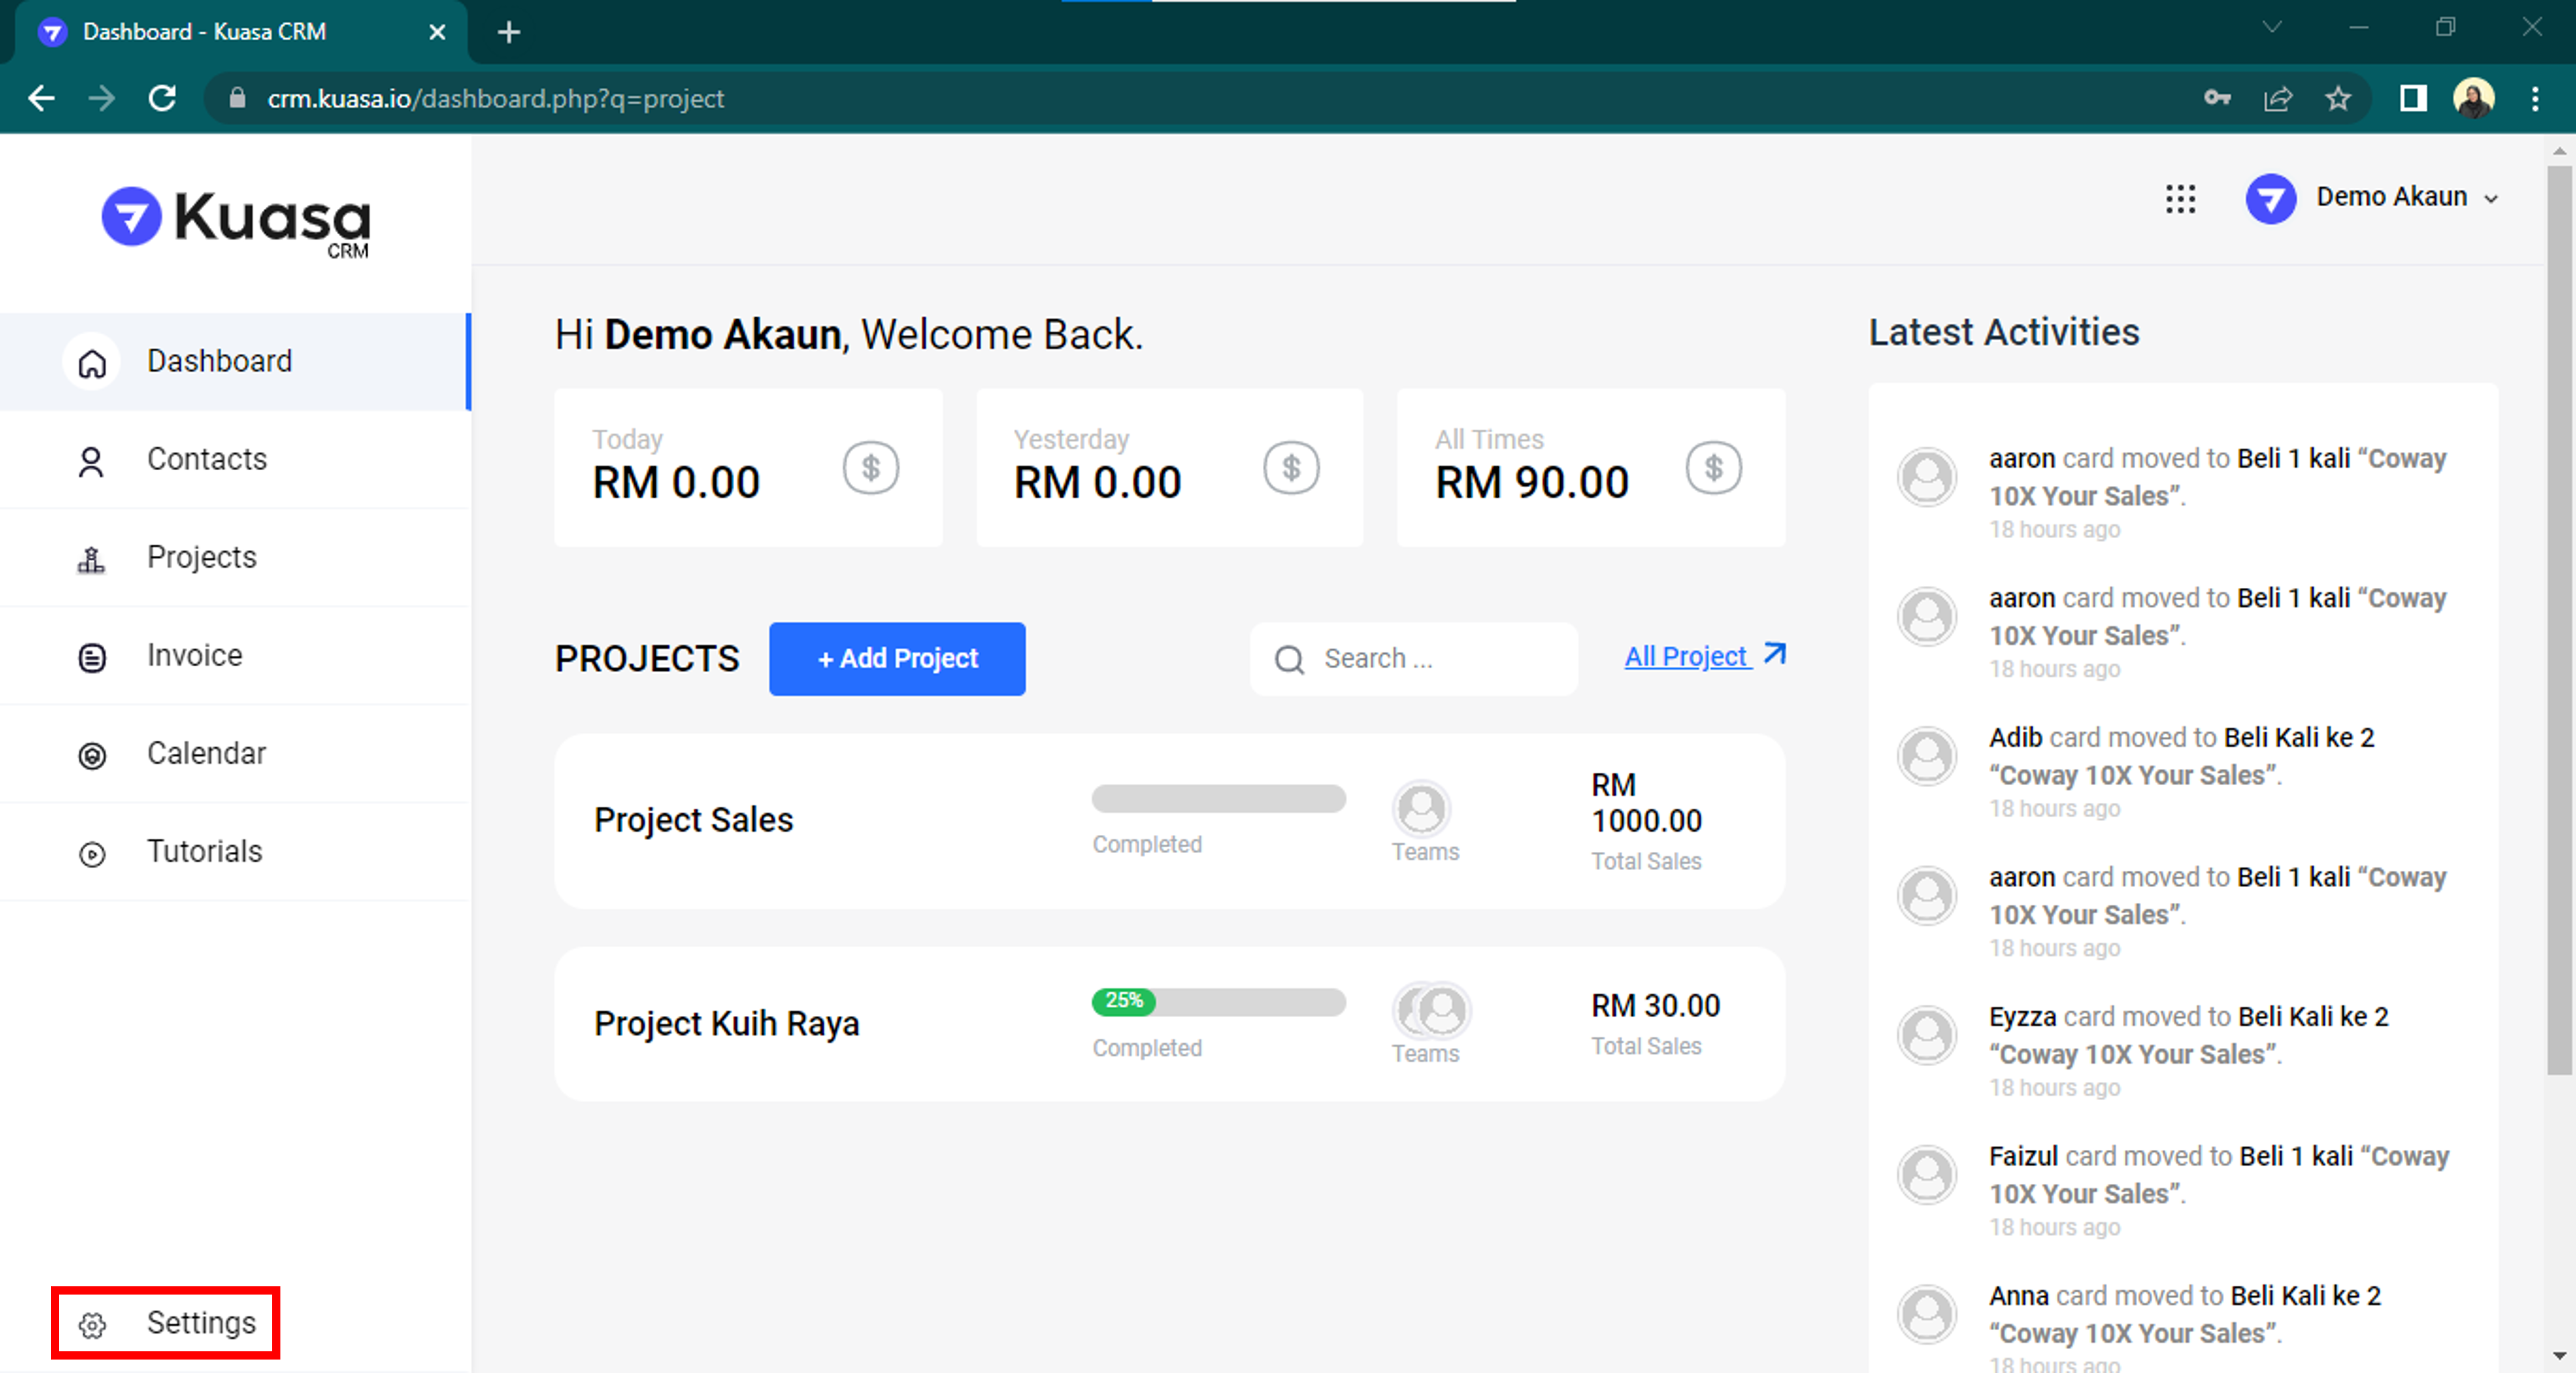Image resolution: width=2576 pixels, height=1373 pixels.
Task: Click the All Times dollar icon
Action: 1713,468
